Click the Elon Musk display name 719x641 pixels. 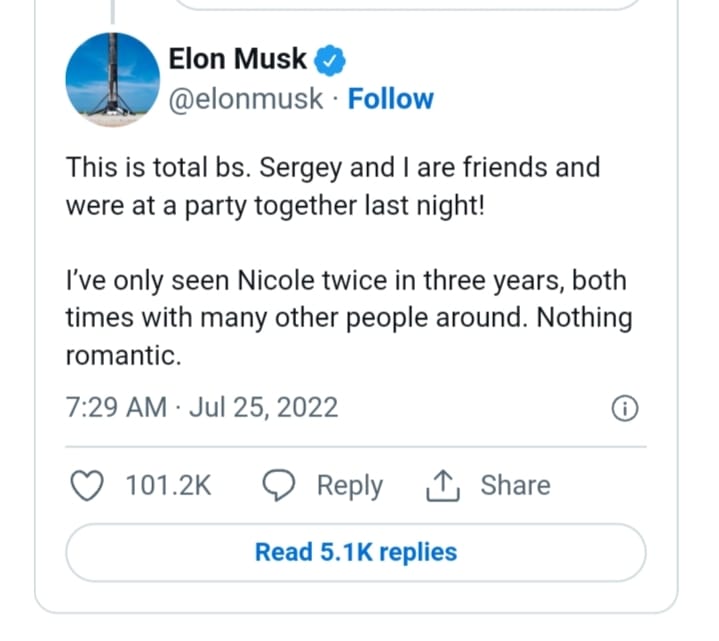click(238, 60)
